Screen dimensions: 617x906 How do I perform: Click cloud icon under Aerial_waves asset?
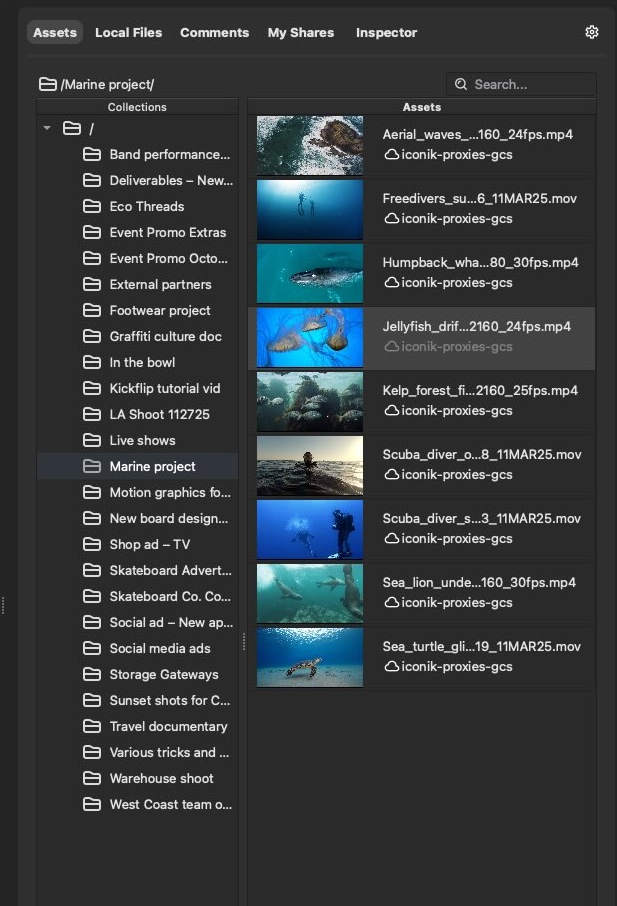(391, 155)
